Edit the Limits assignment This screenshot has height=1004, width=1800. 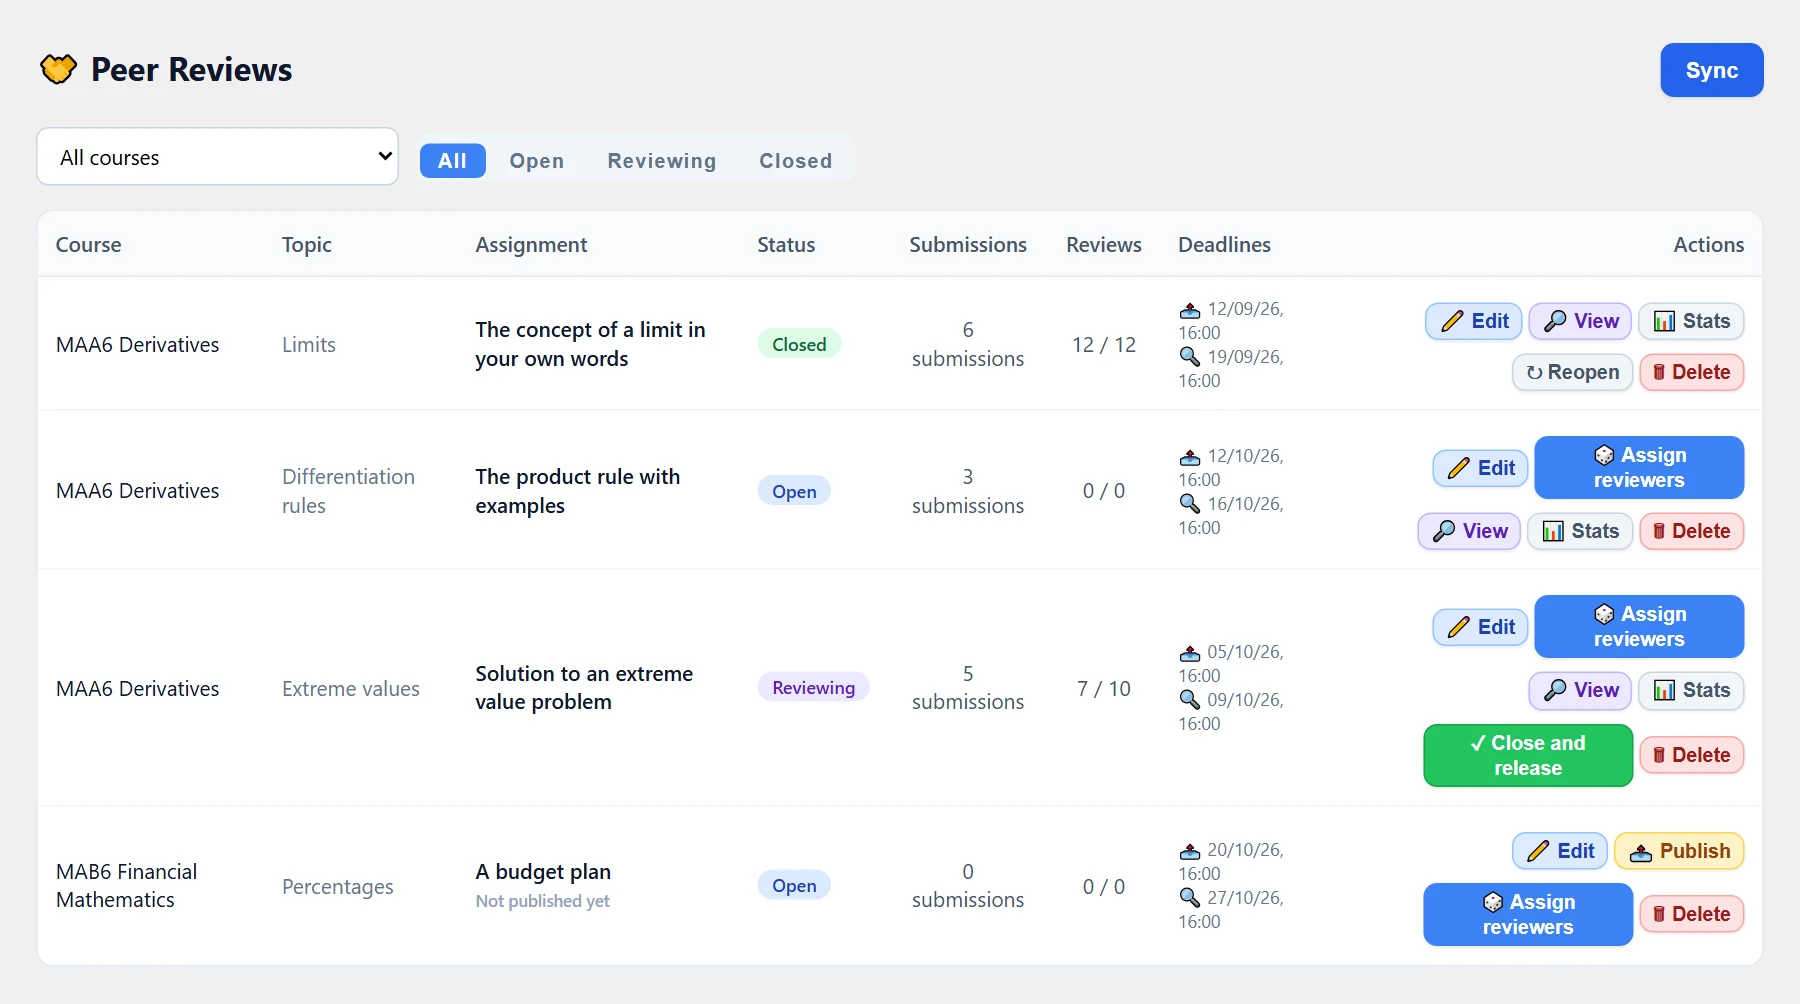(1474, 321)
